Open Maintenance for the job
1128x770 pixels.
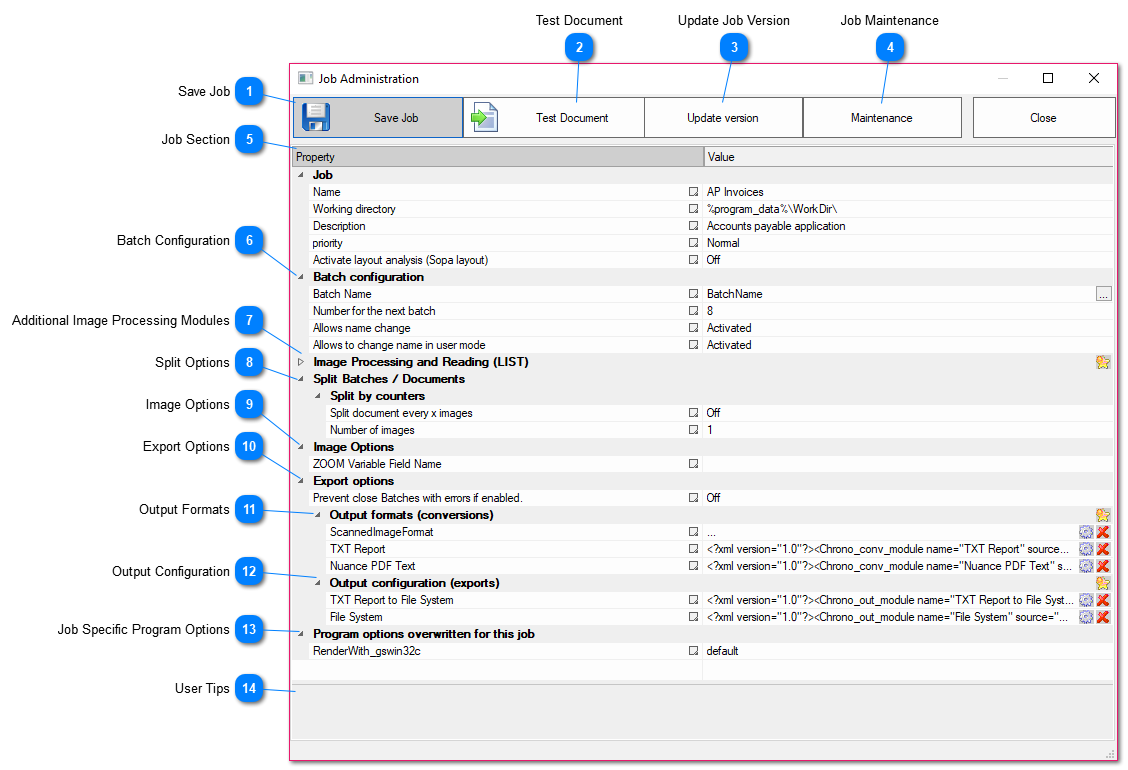[x=881, y=117]
